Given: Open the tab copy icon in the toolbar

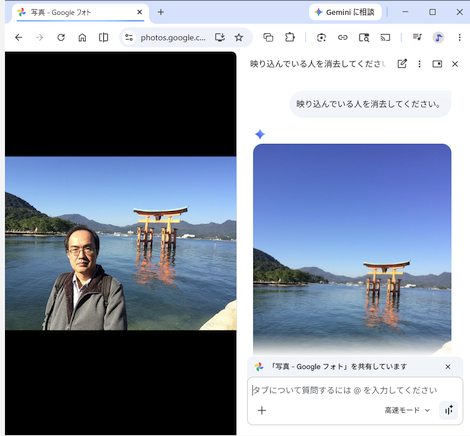Looking at the screenshot, I should pos(268,38).
